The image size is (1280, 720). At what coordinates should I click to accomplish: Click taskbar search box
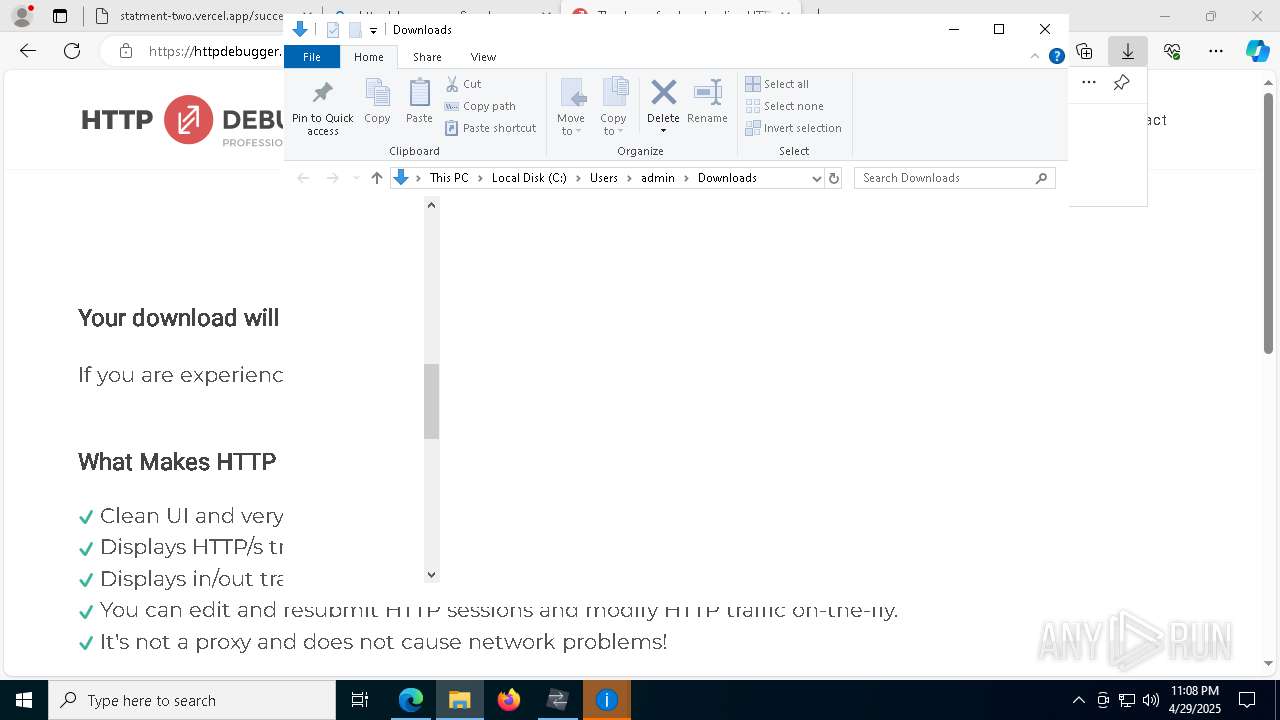tap(192, 700)
